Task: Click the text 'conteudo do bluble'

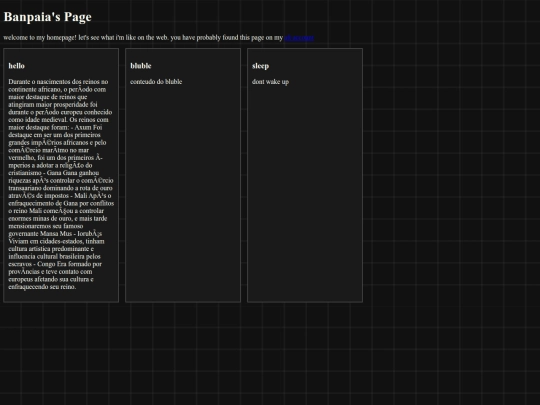Action: [x=156, y=82]
